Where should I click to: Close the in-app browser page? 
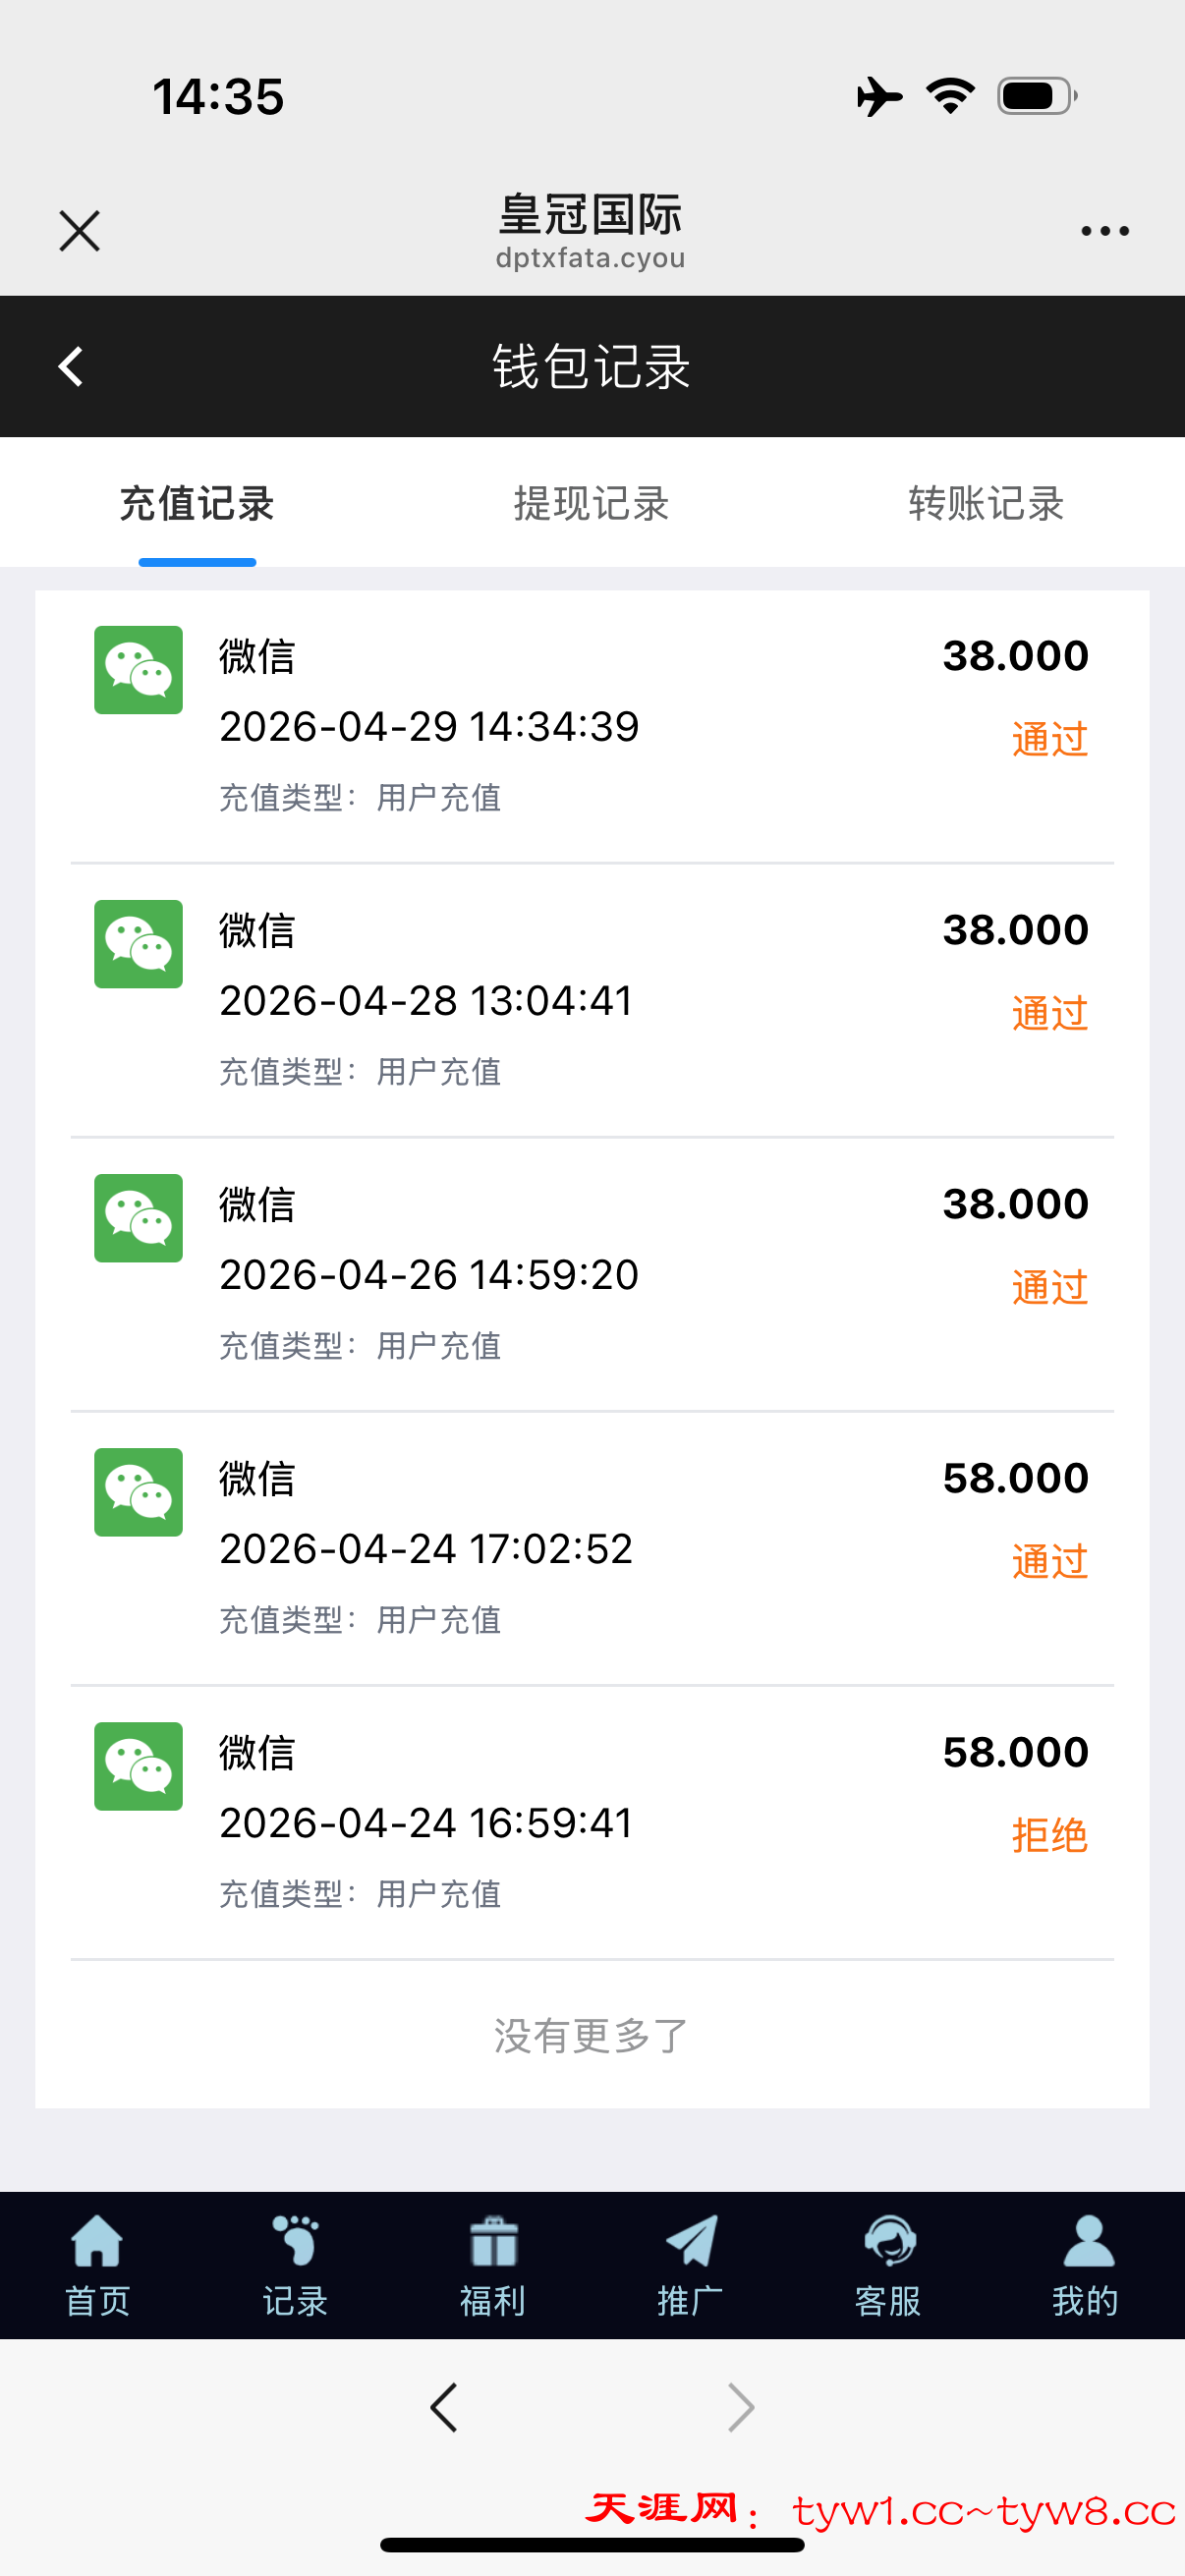(80, 231)
